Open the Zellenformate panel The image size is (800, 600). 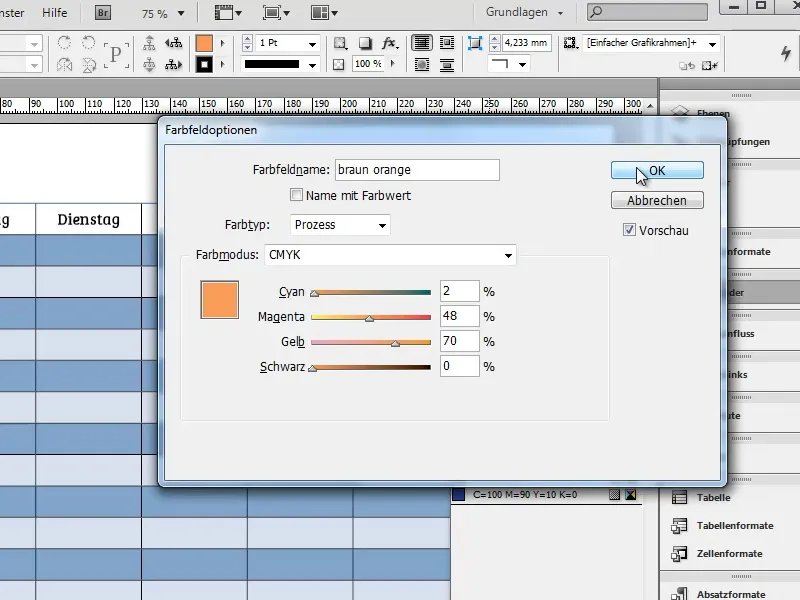tap(729, 554)
